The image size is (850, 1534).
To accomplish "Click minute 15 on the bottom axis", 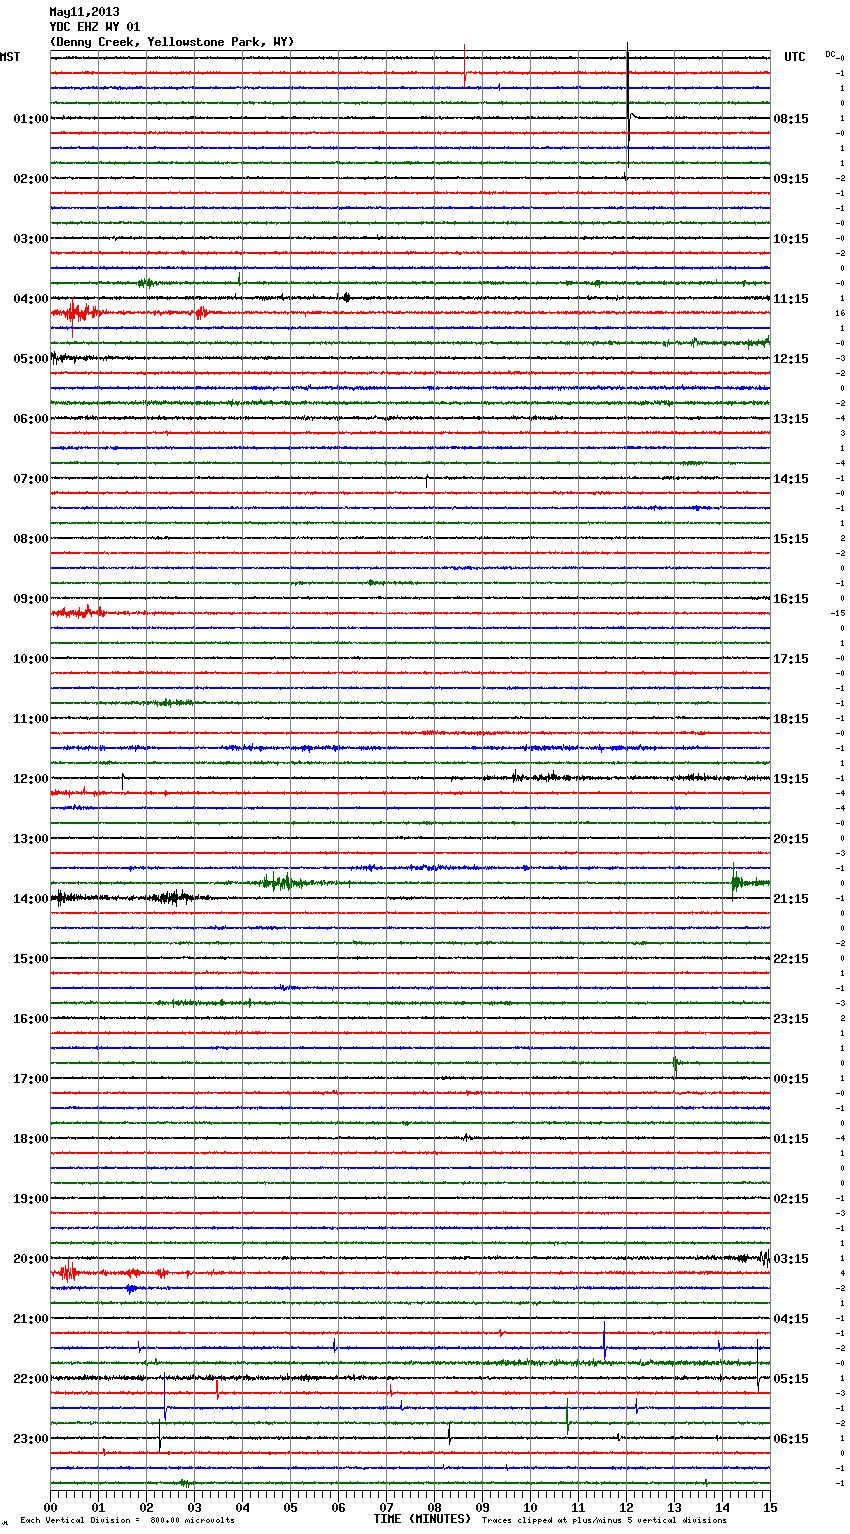I will (x=769, y=1507).
